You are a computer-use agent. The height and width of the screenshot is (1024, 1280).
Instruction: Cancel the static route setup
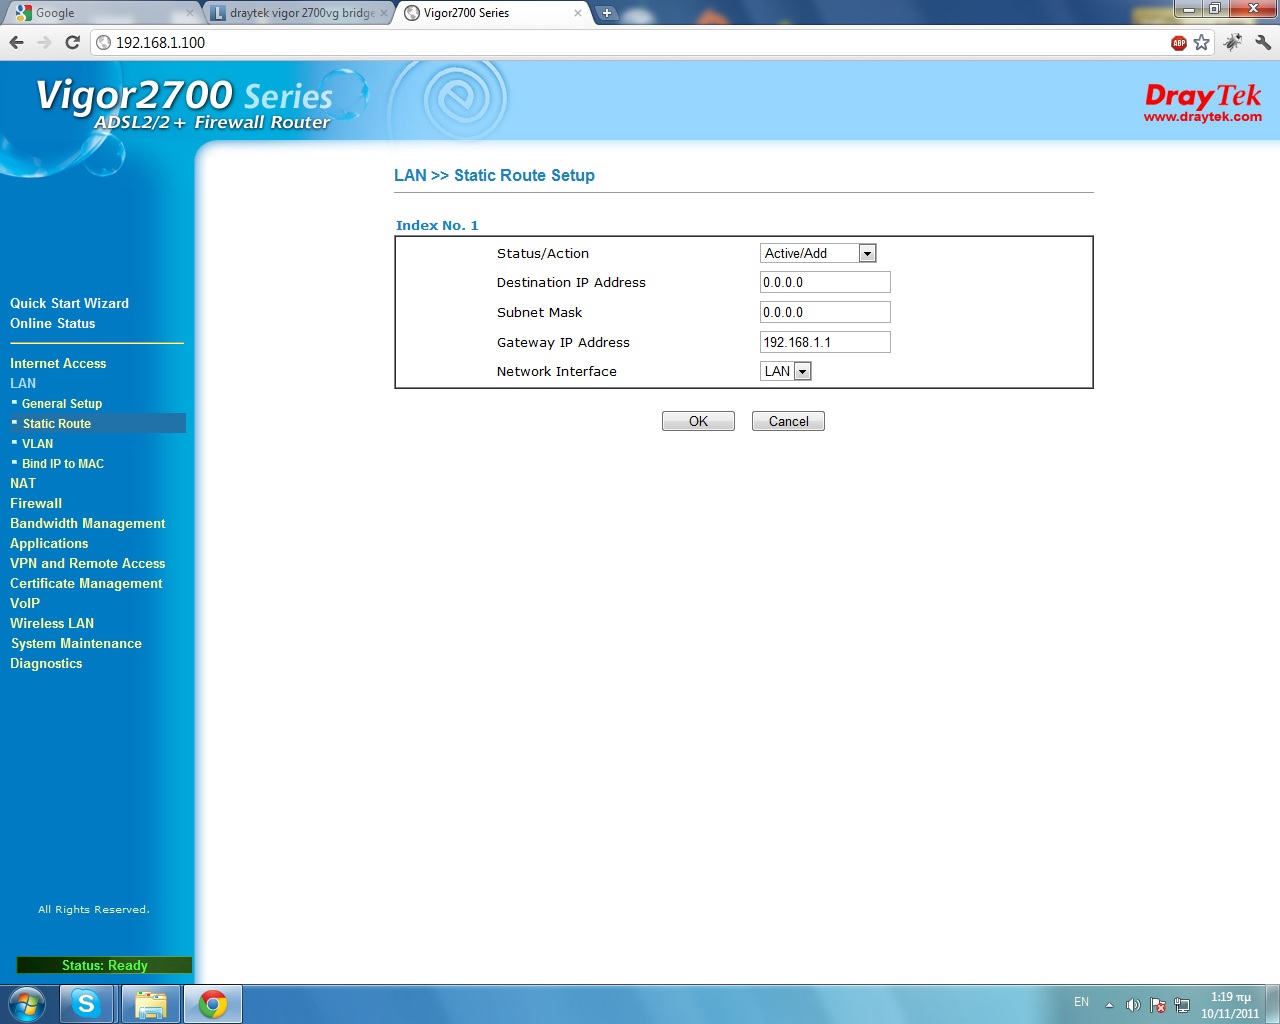(x=788, y=421)
